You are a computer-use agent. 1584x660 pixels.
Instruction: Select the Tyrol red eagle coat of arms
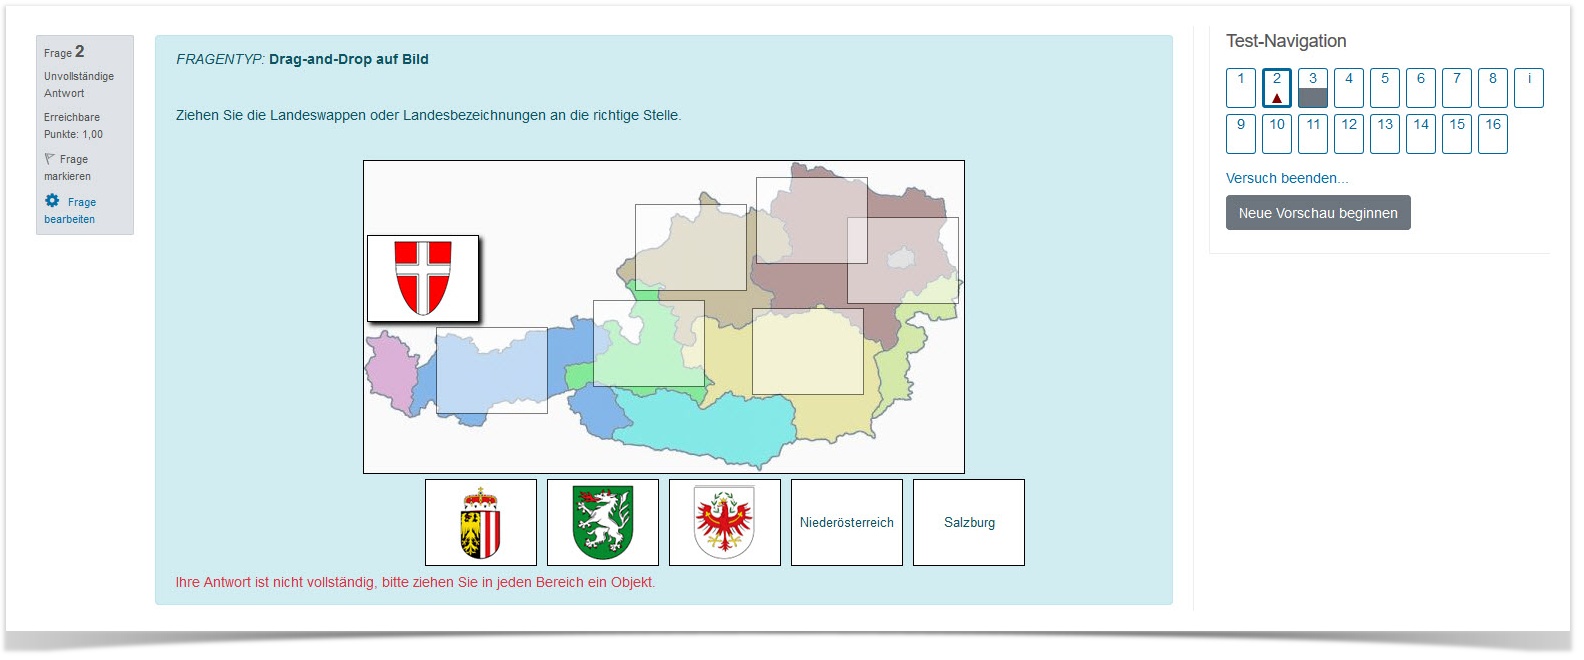click(725, 522)
